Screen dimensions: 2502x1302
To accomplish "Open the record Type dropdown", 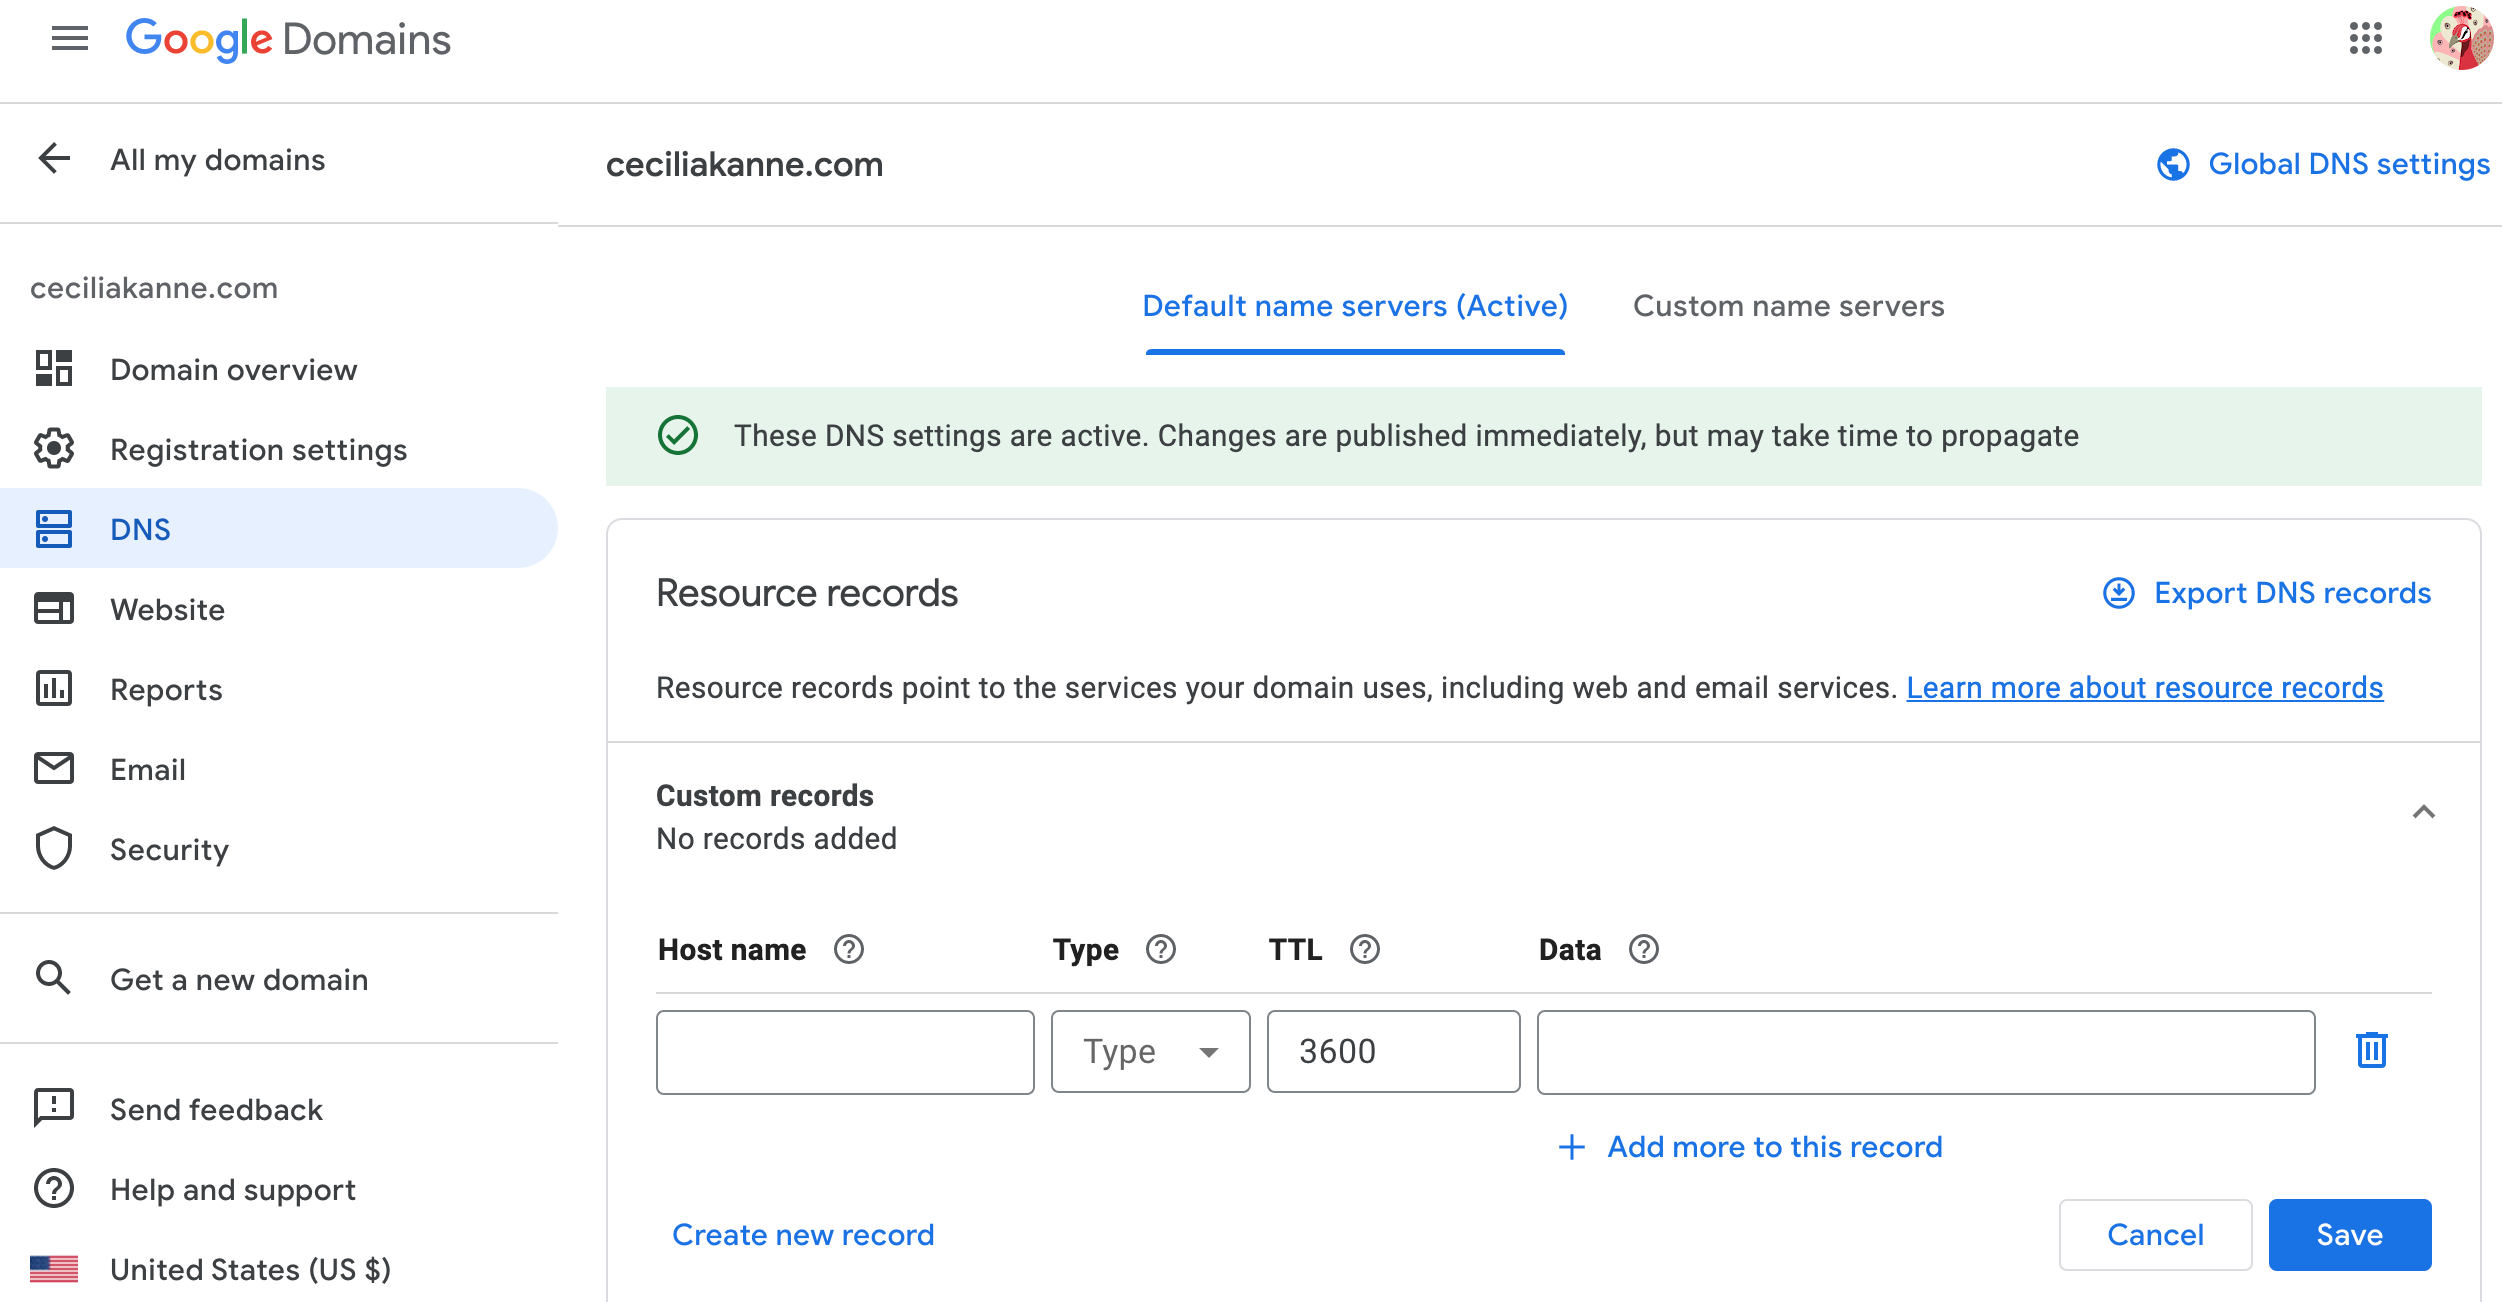I will point(1150,1052).
